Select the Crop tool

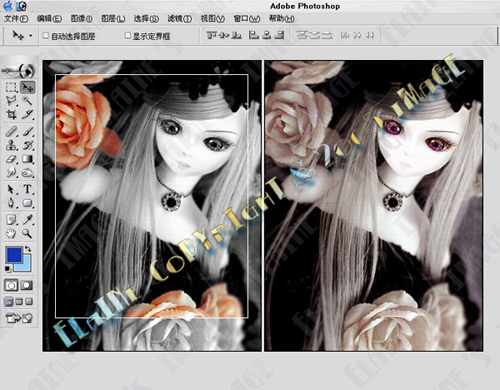[x=11, y=114]
